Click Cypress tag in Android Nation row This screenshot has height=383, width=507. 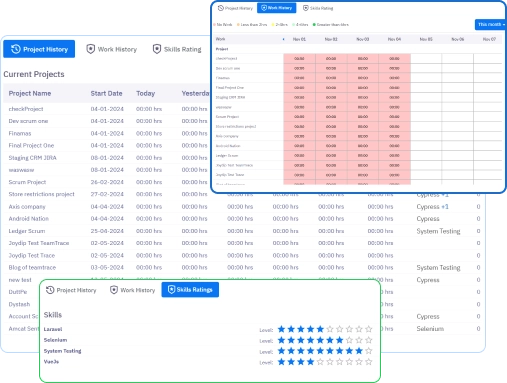[428, 219]
